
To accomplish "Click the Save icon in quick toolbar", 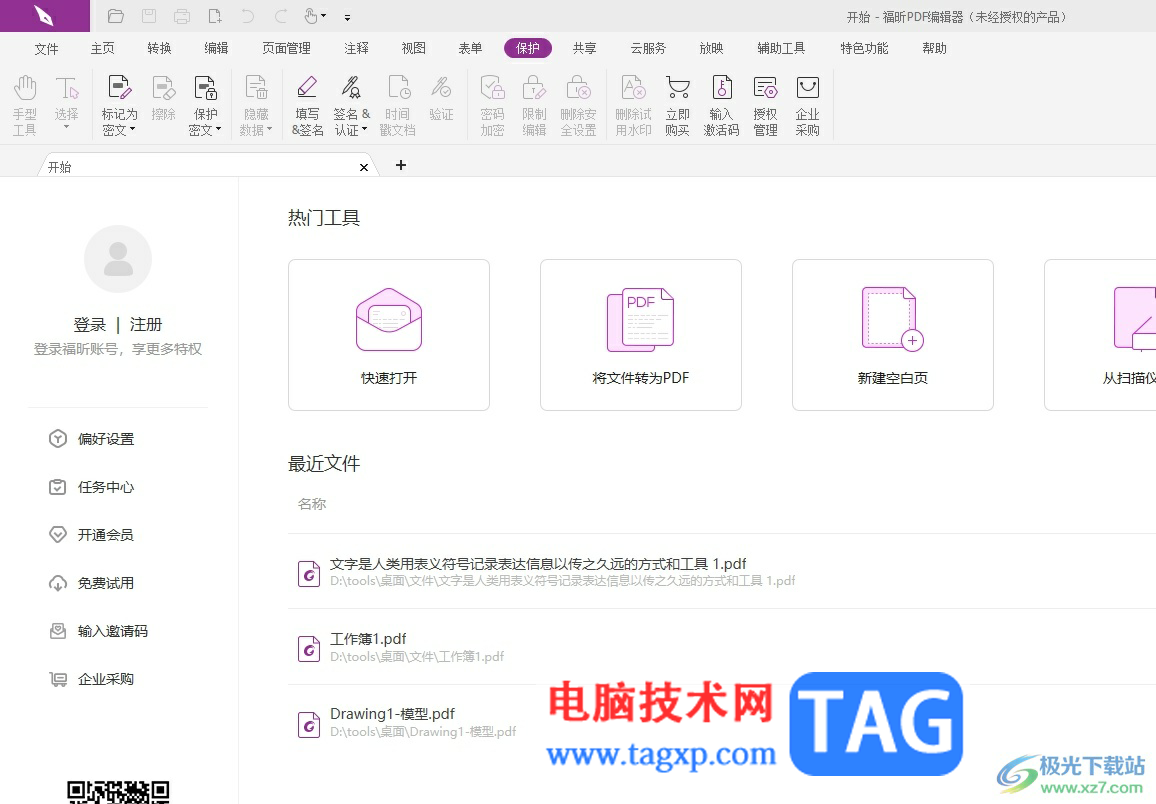I will click(x=149, y=16).
